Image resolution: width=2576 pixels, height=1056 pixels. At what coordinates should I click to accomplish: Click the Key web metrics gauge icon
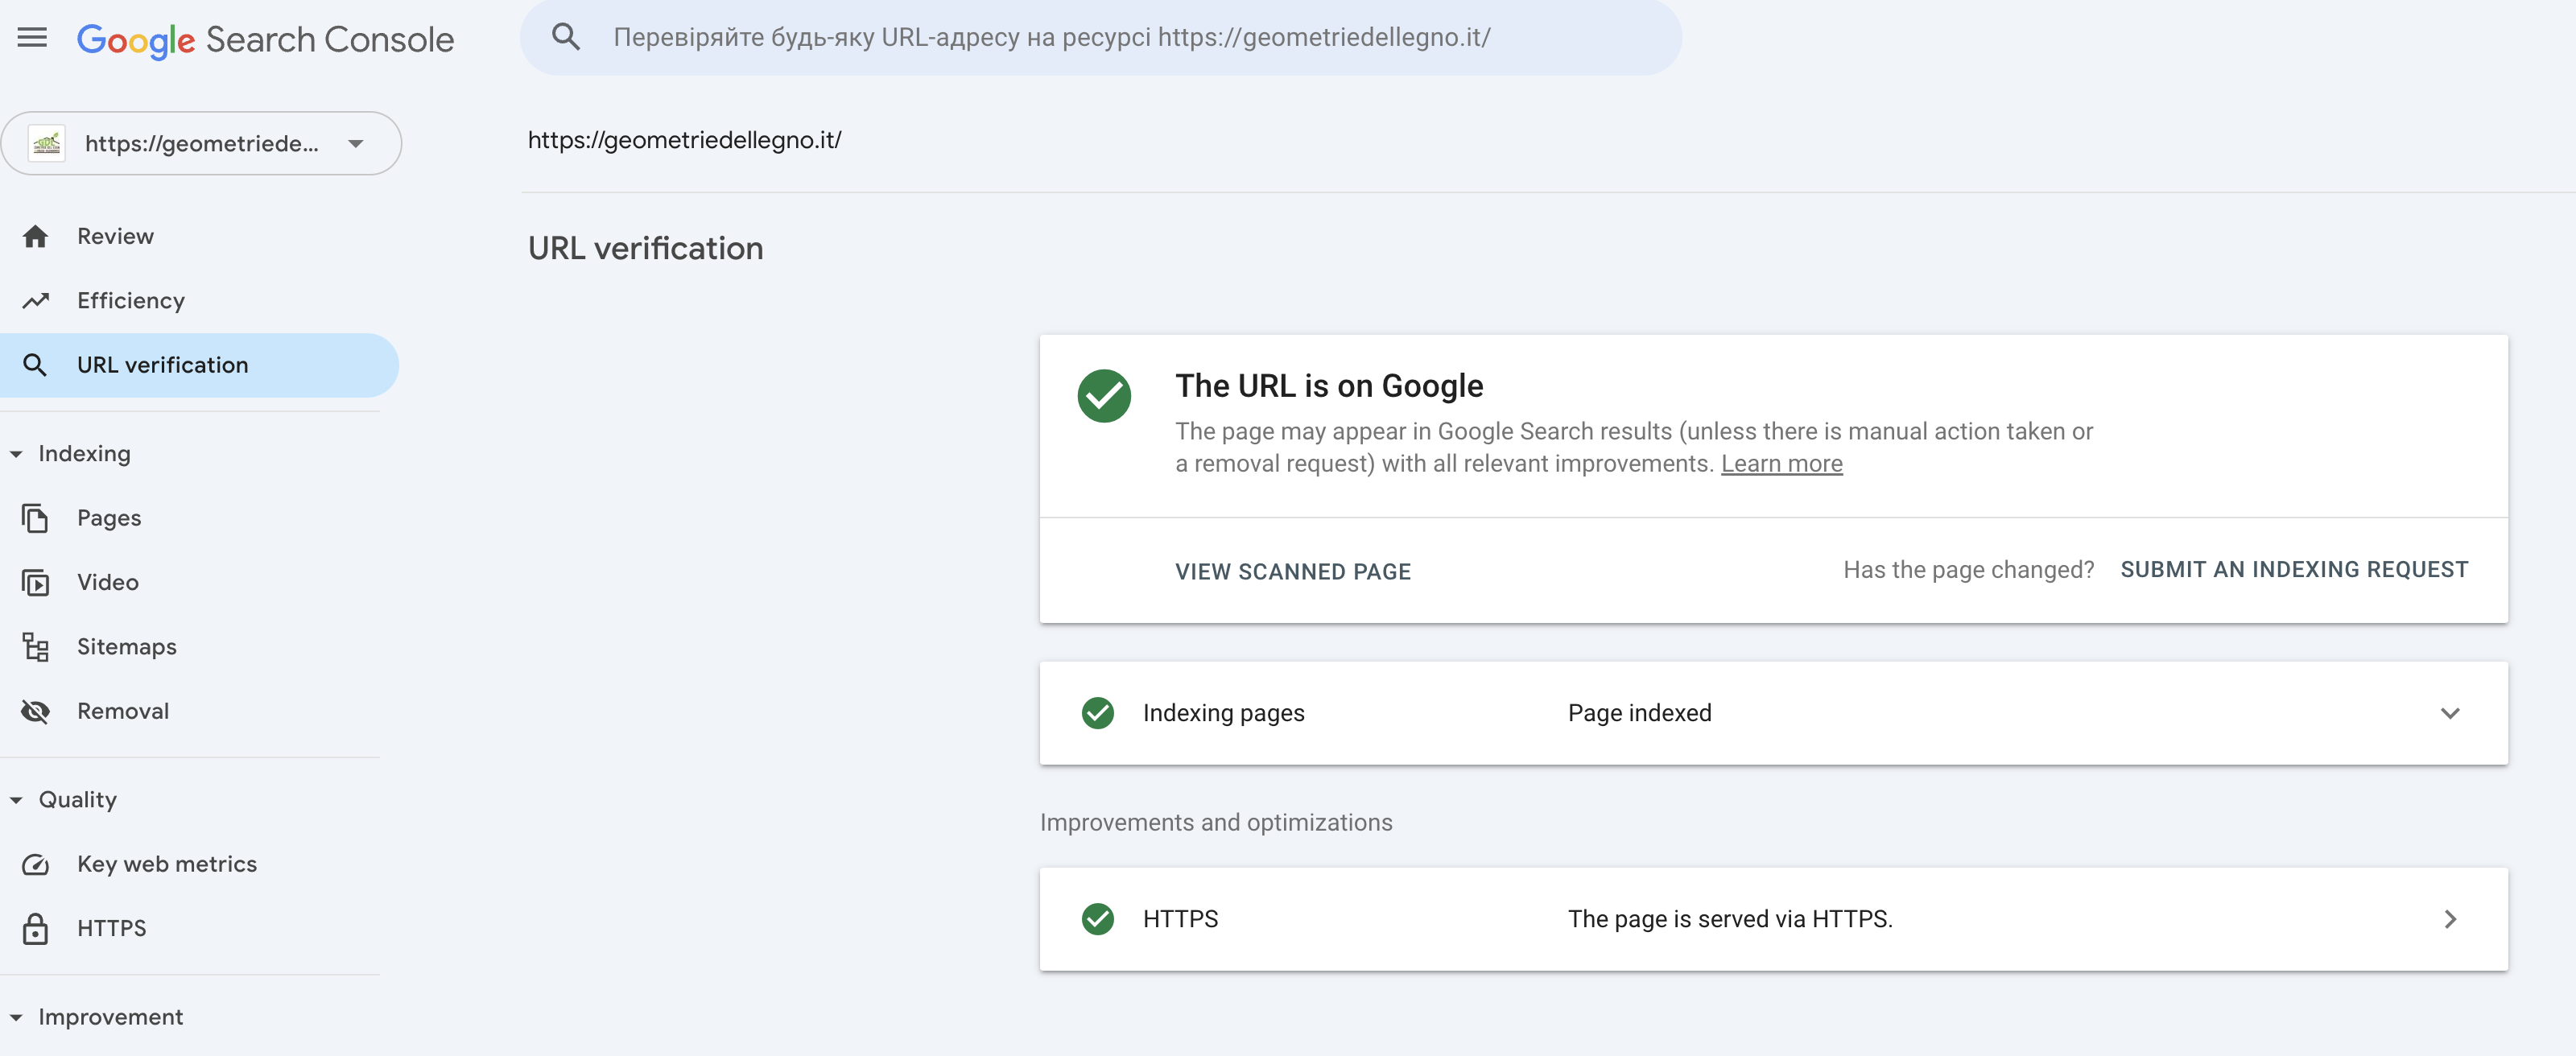click(x=36, y=864)
